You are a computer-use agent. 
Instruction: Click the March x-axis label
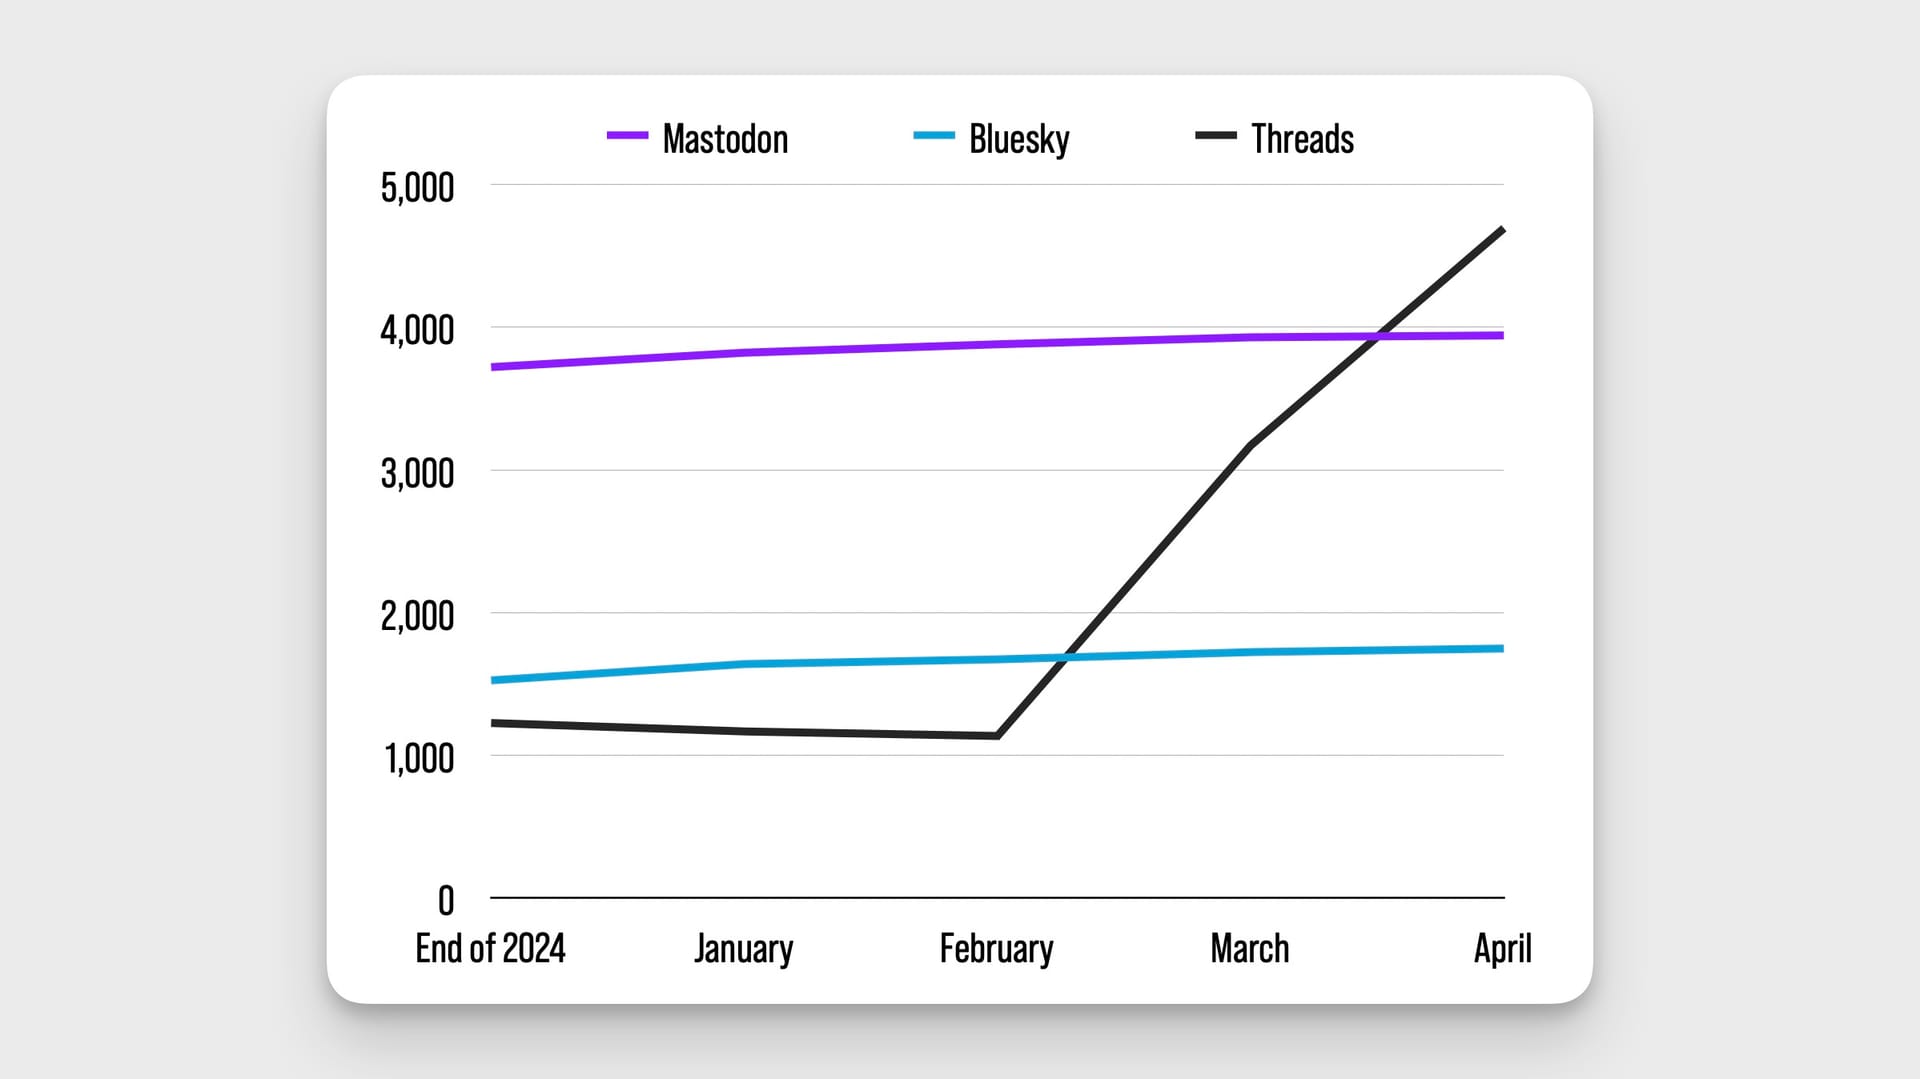1249,948
